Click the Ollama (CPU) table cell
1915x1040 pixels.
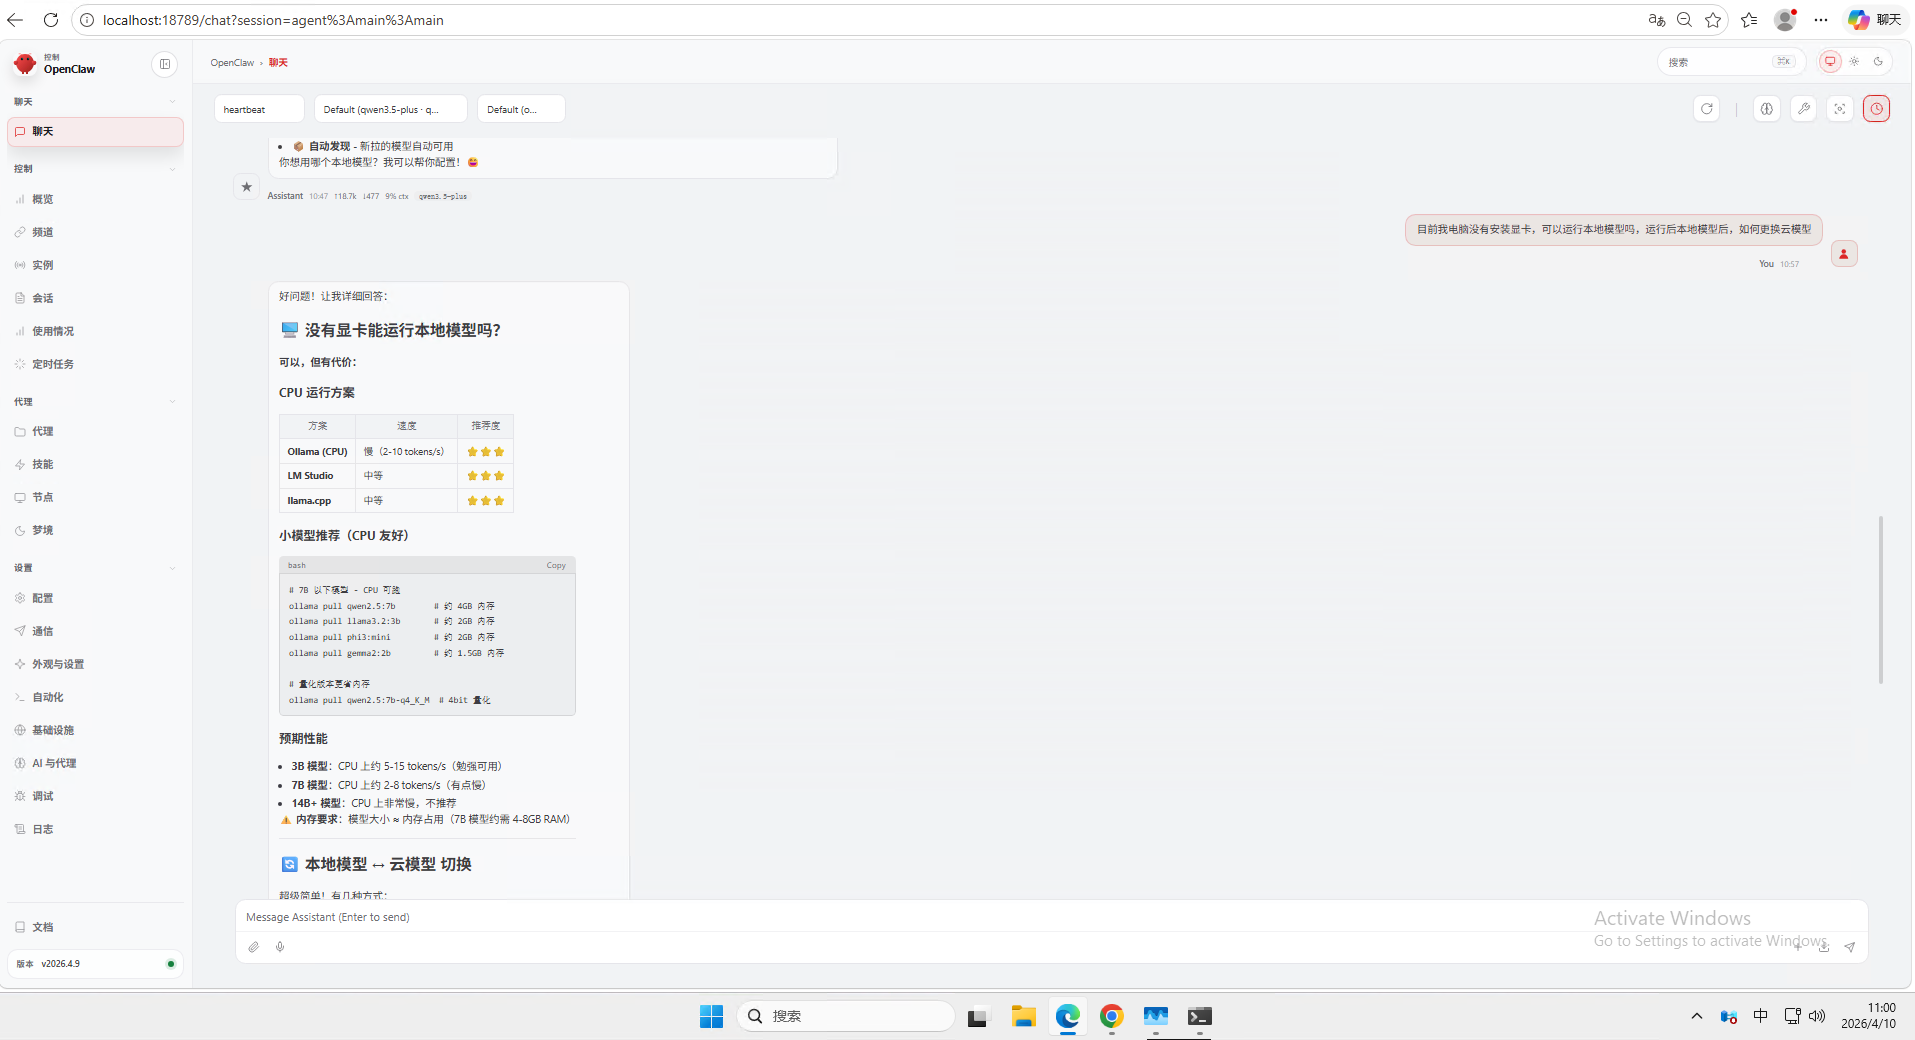[x=317, y=452]
